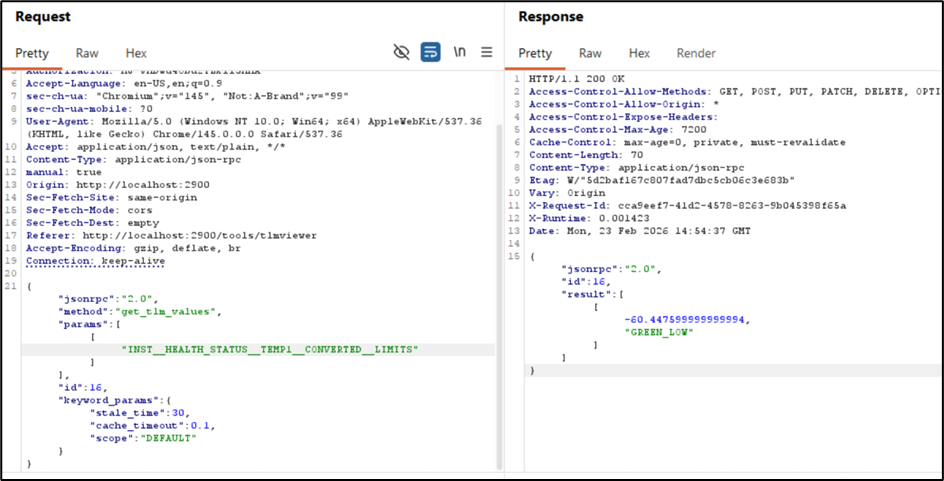Switch to the Response Raw tab

[590, 53]
